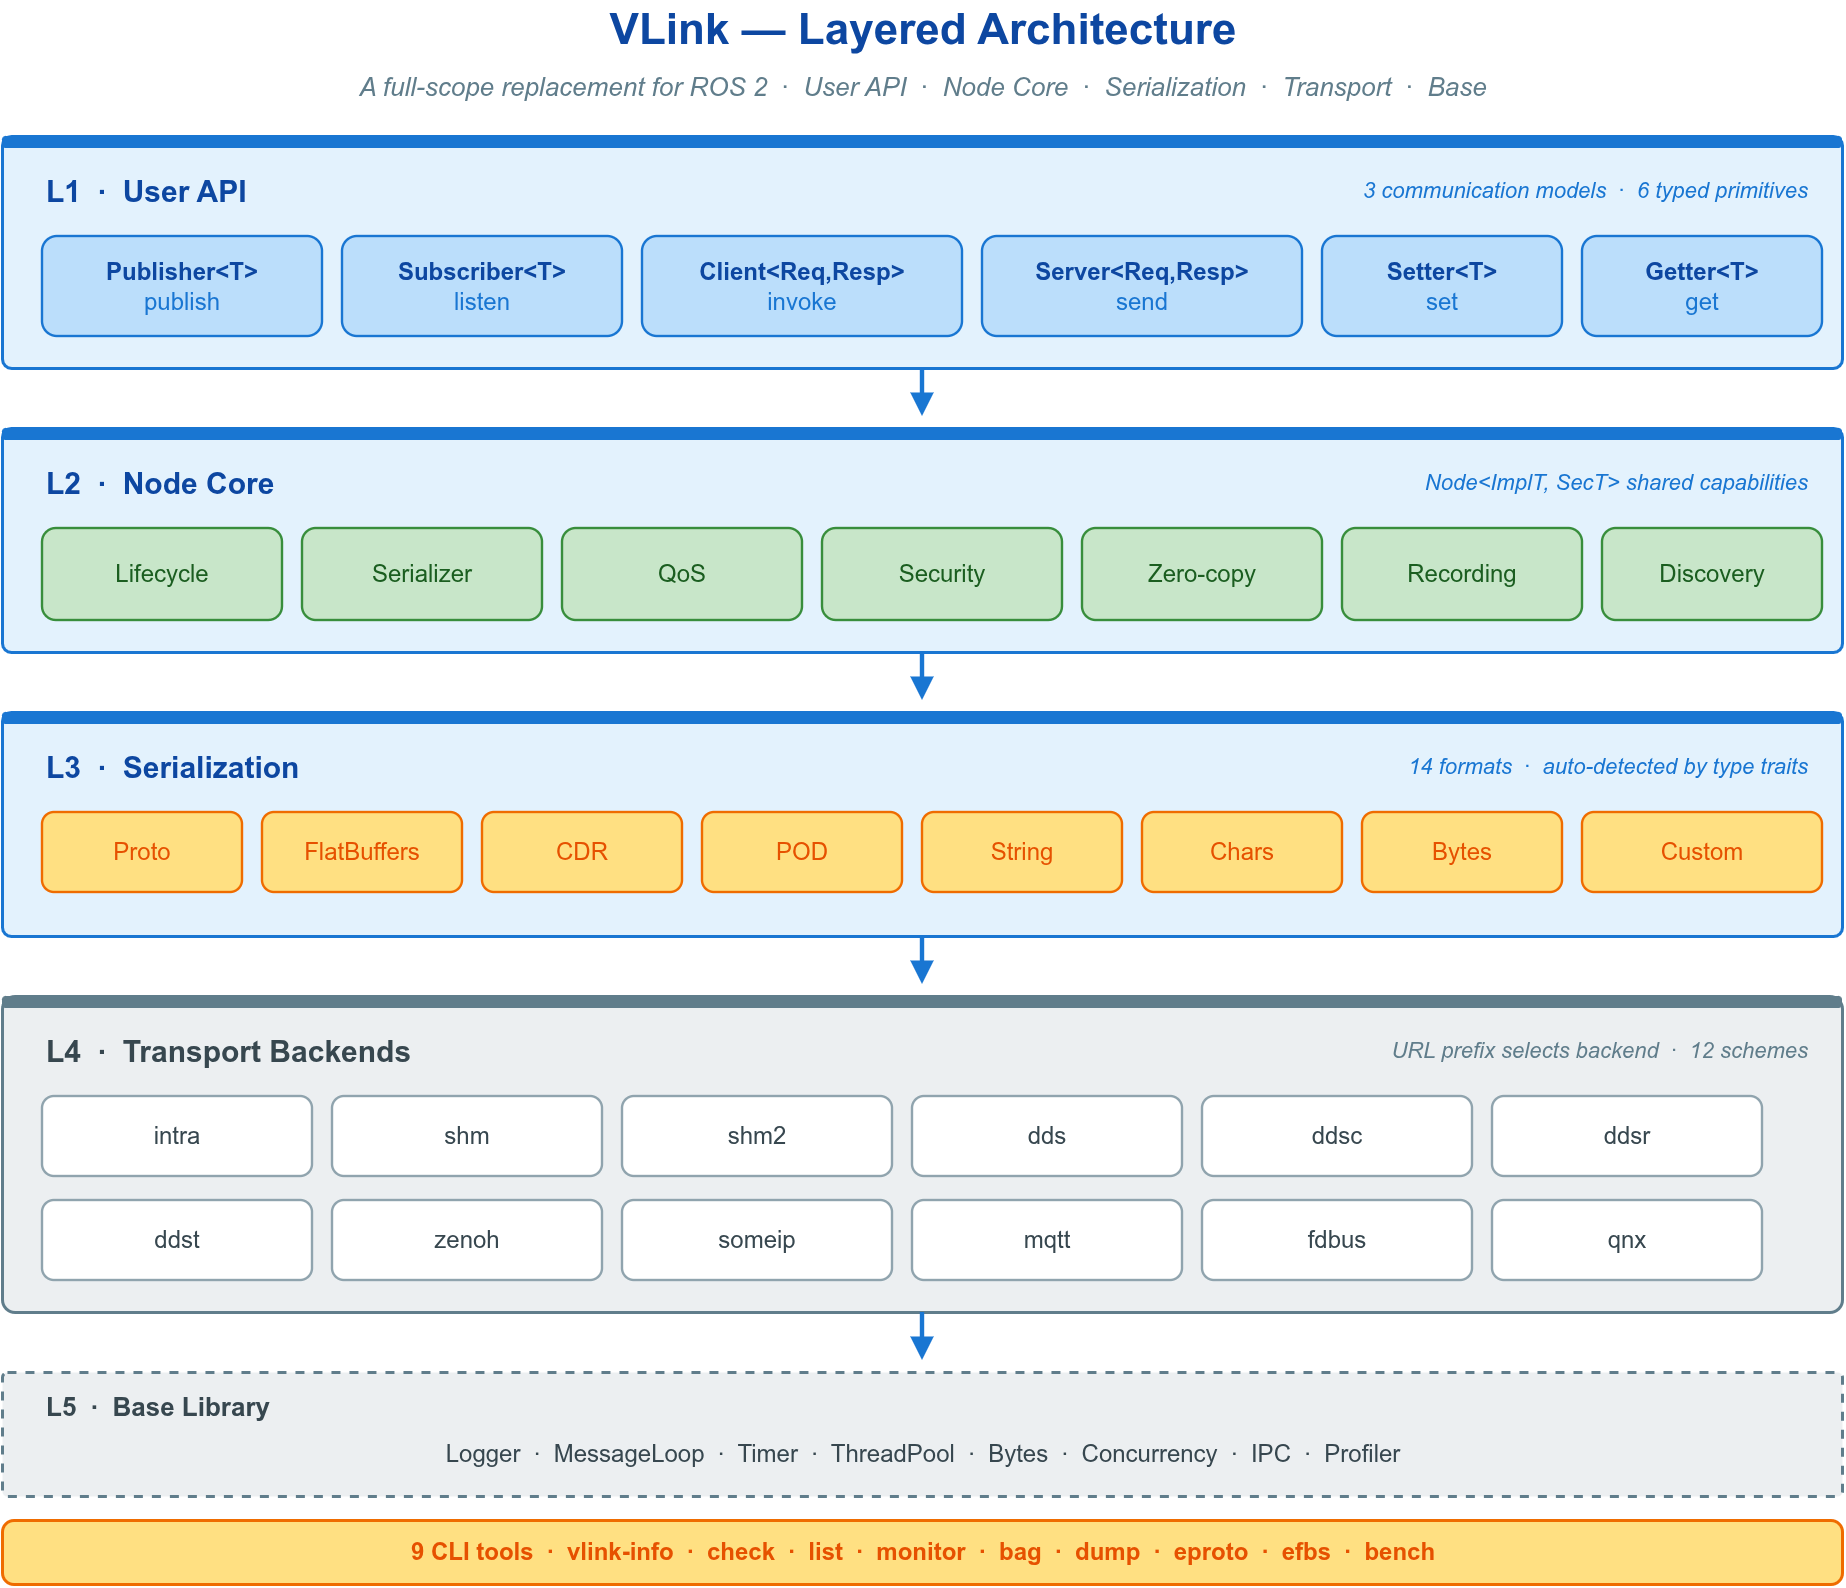
Task: Click the qnx transport backend box
Action: pos(1627,1240)
